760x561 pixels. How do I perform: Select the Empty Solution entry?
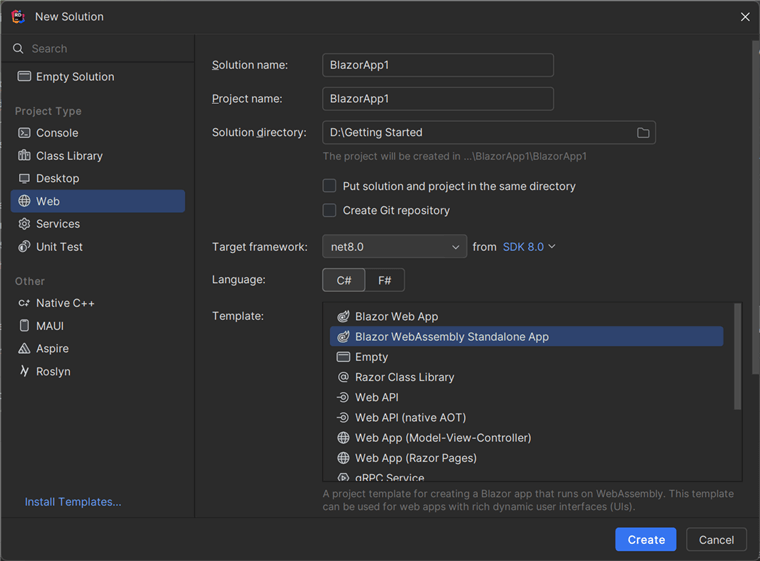(x=97, y=77)
